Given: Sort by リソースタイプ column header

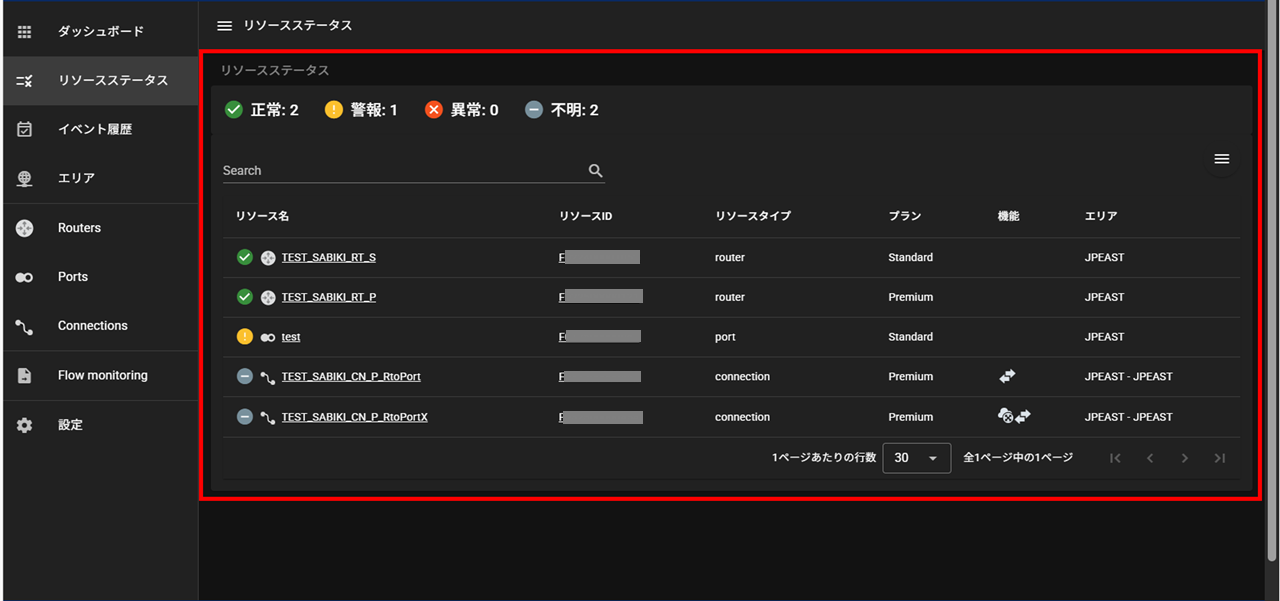Looking at the screenshot, I should [x=752, y=216].
